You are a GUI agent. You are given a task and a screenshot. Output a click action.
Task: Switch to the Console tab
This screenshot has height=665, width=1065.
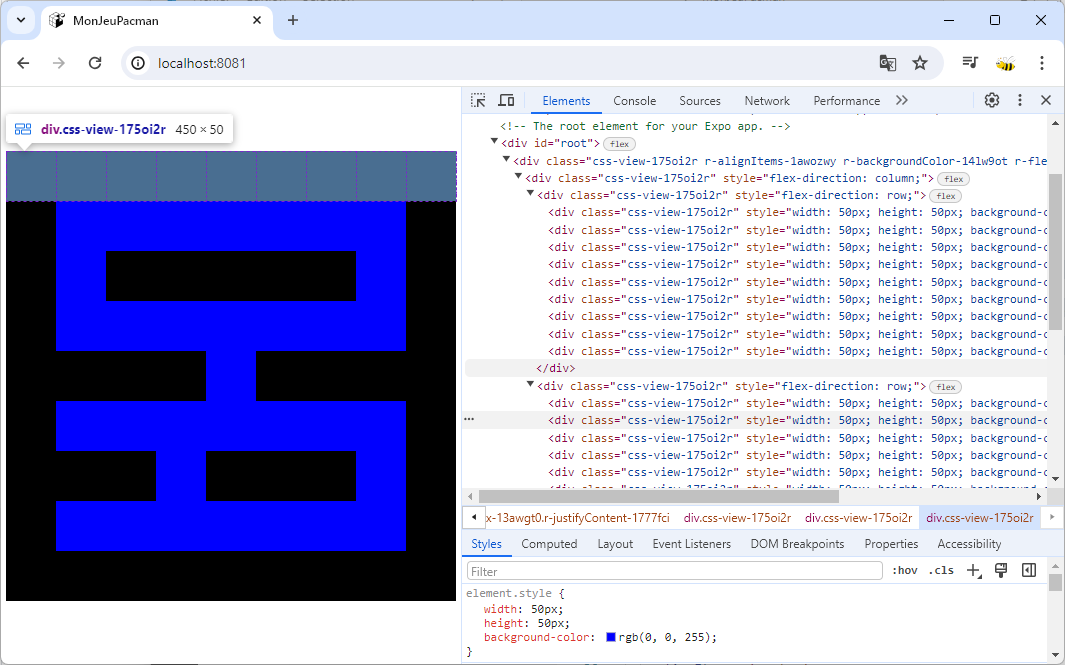tap(634, 101)
